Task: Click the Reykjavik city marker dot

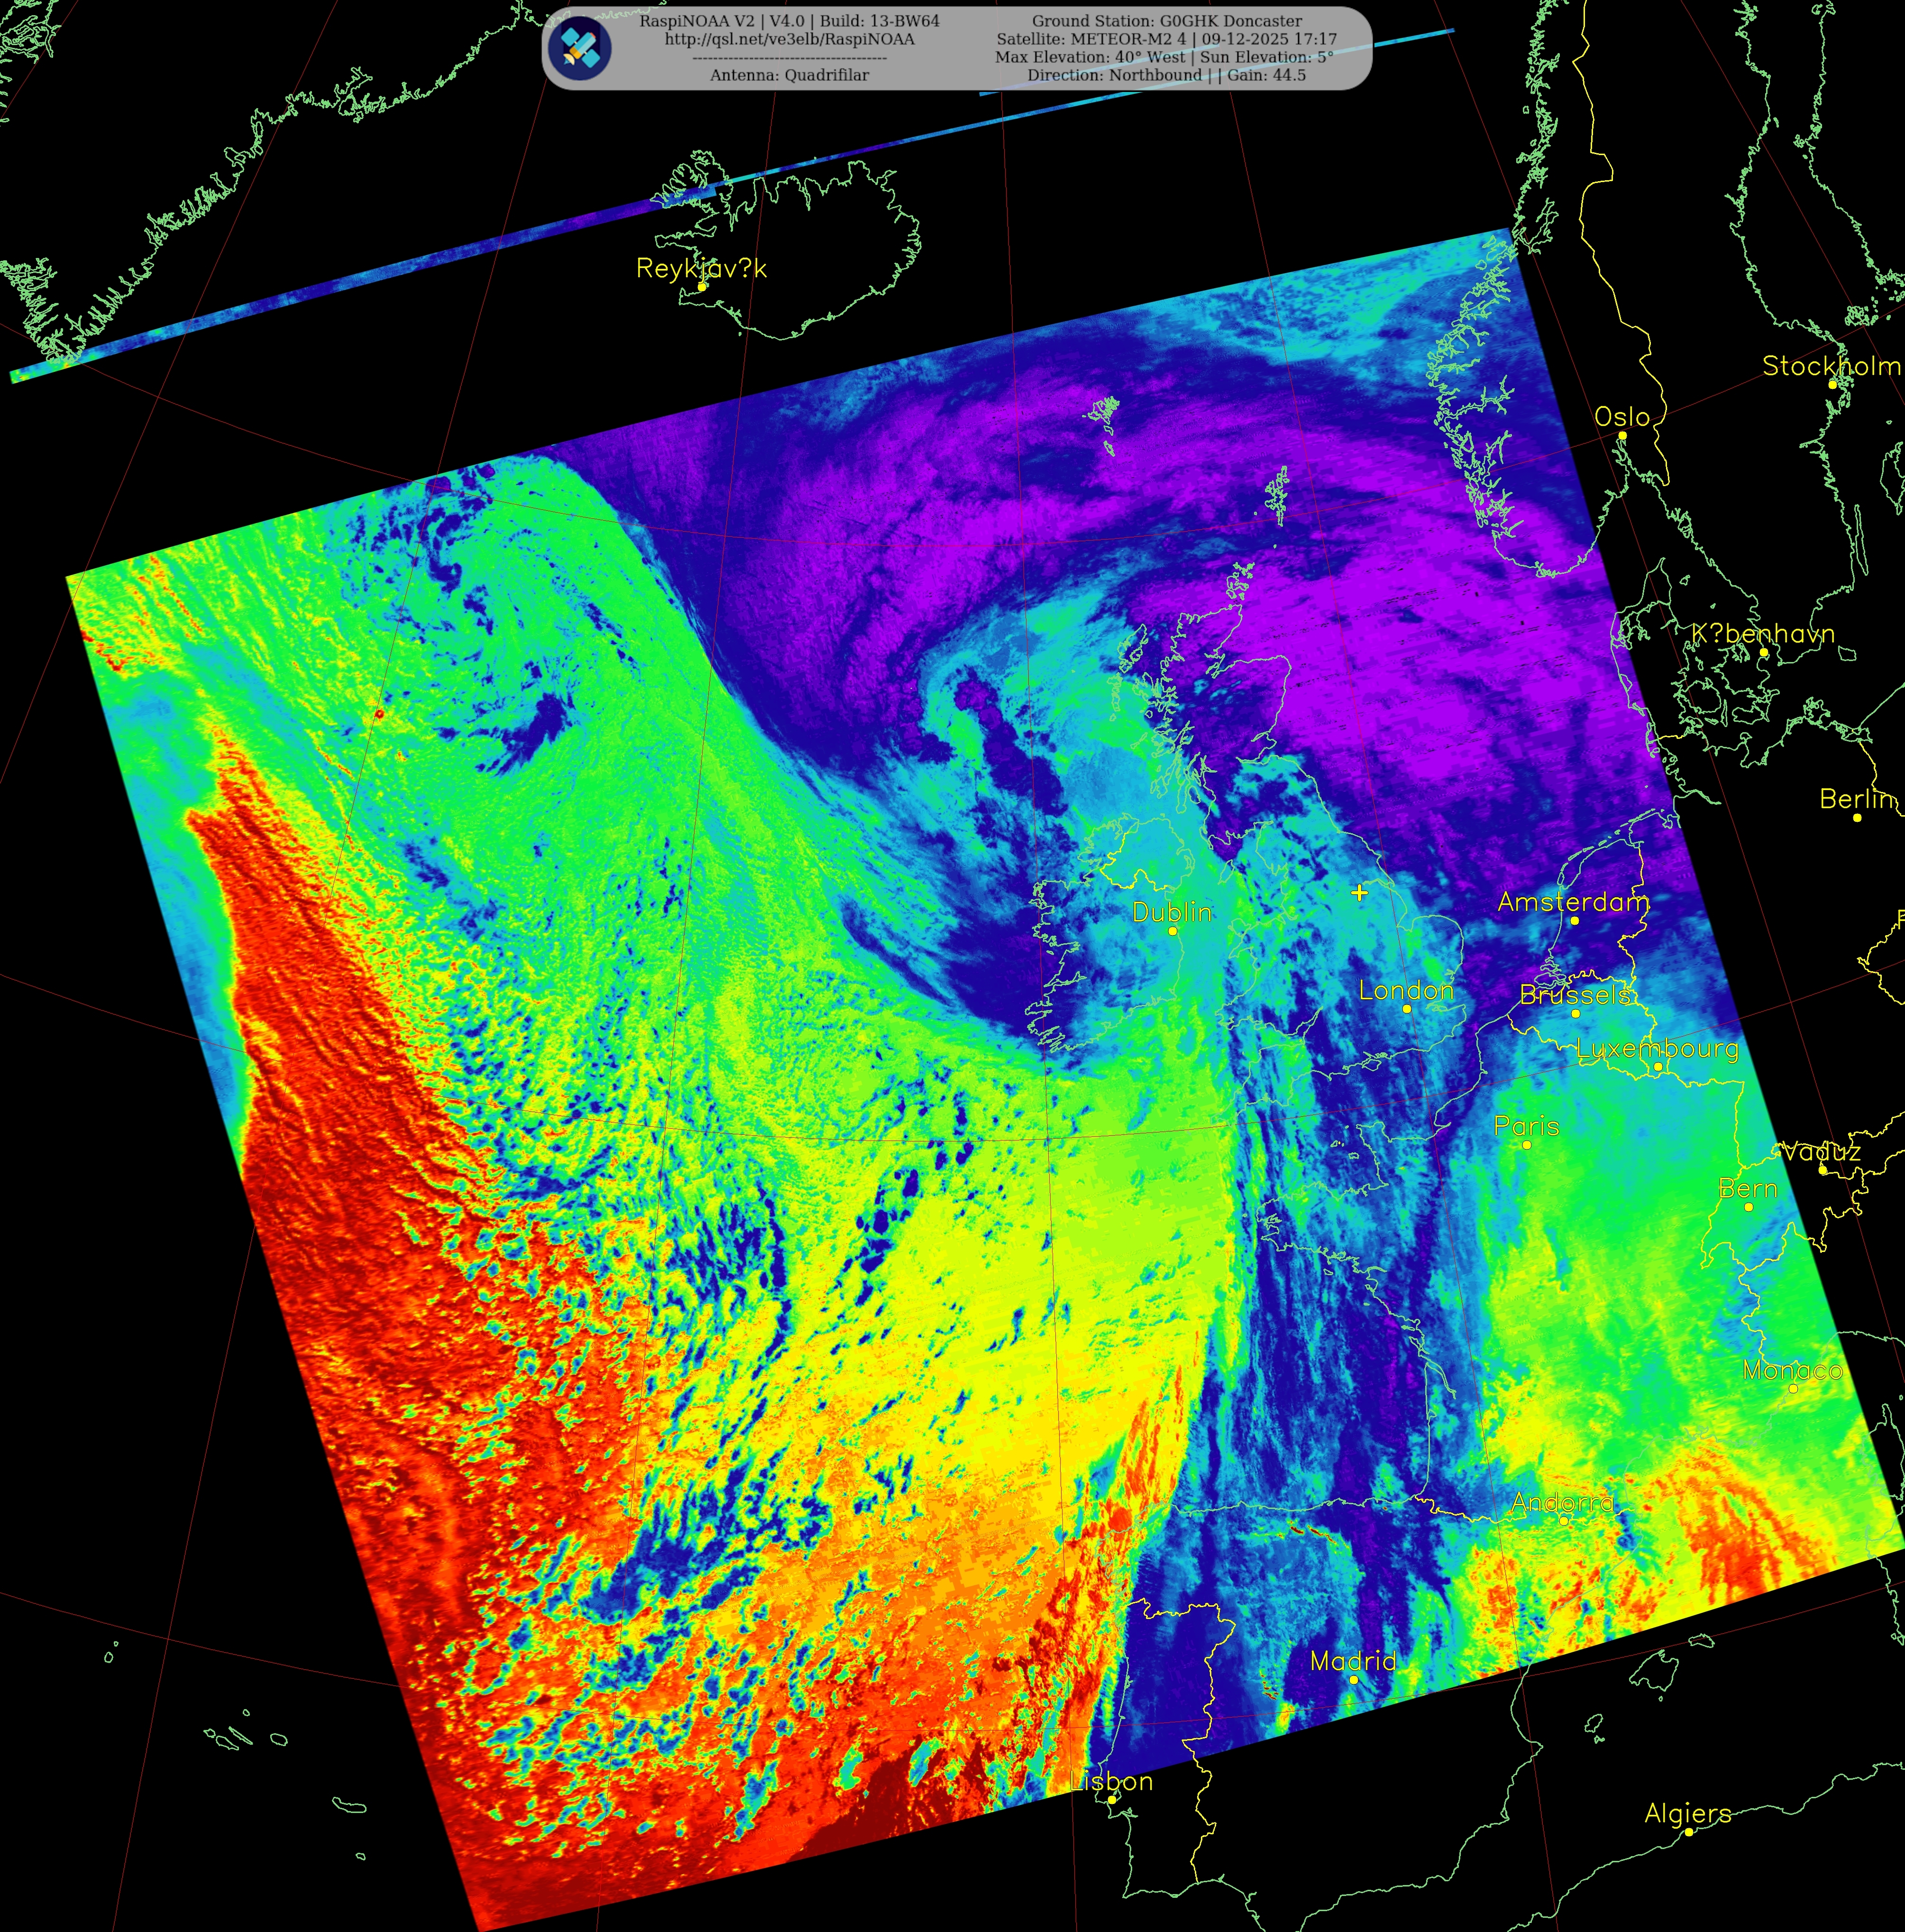Action: 702,287
